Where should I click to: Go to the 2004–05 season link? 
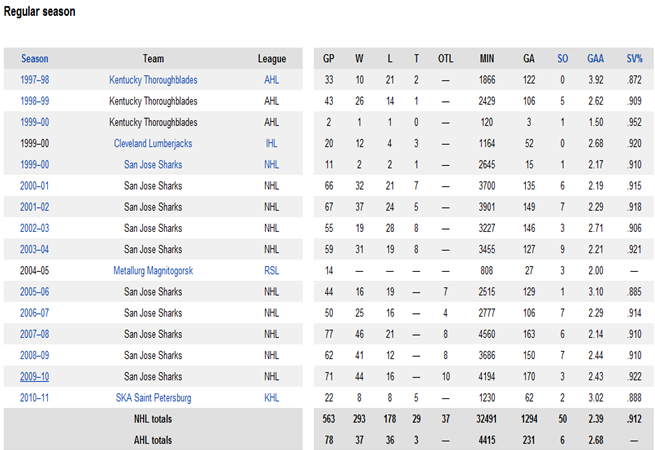tap(34, 270)
